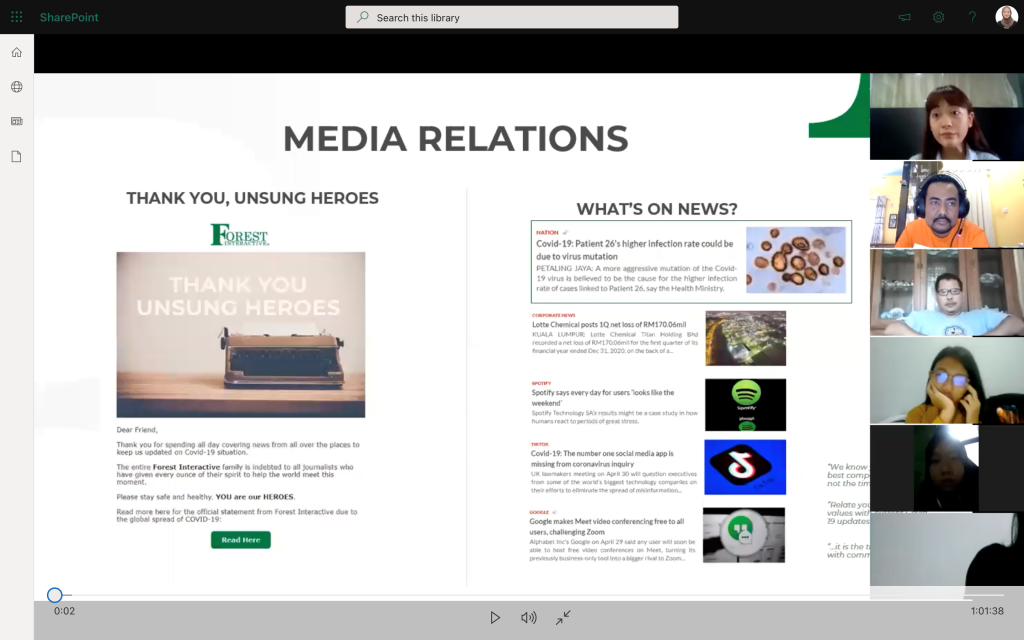Exit full screen with collapse arrows
The width and height of the screenshot is (1024, 640).
[x=564, y=618]
